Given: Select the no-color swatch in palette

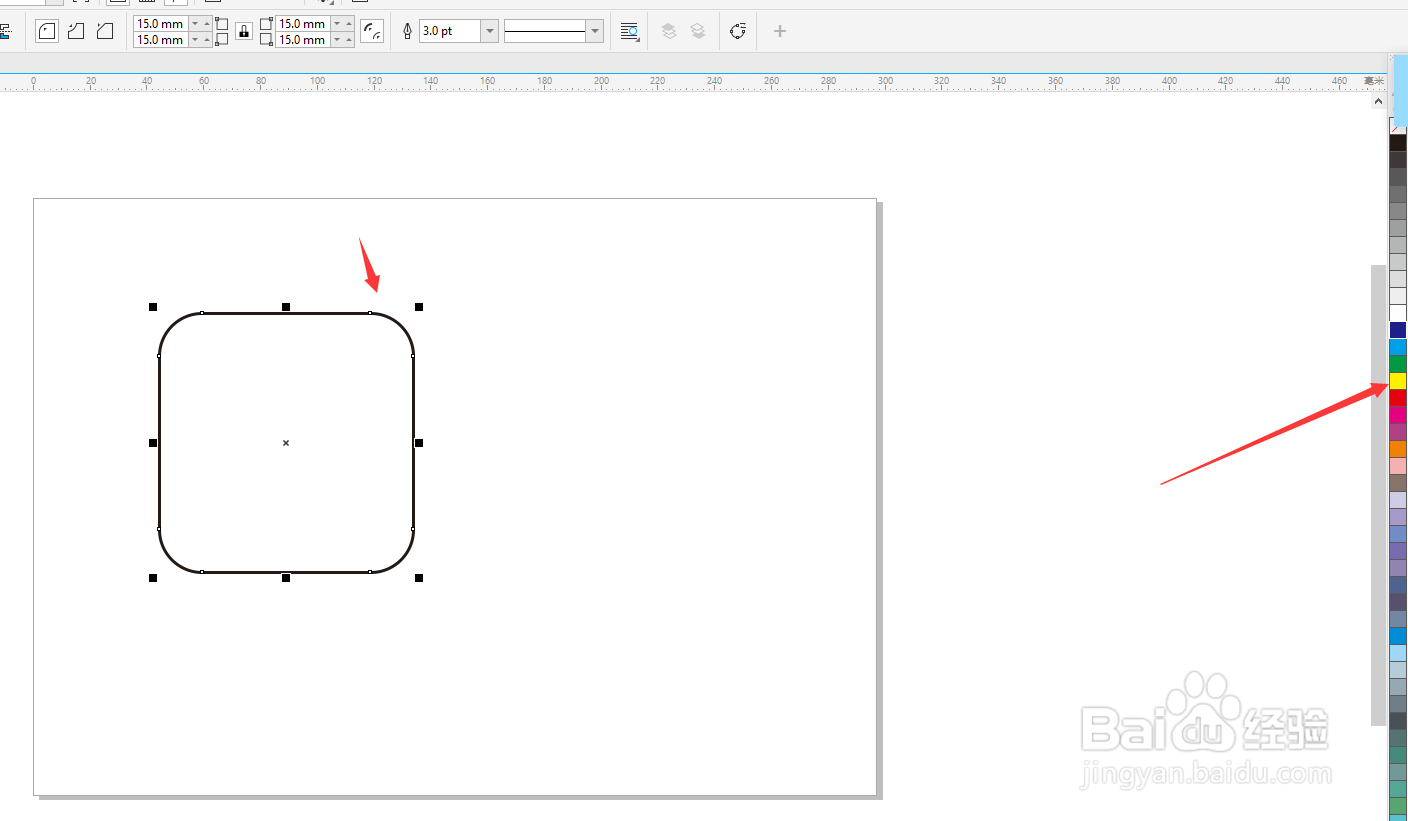Looking at the screenshot, I should [x=1398, y=126].
